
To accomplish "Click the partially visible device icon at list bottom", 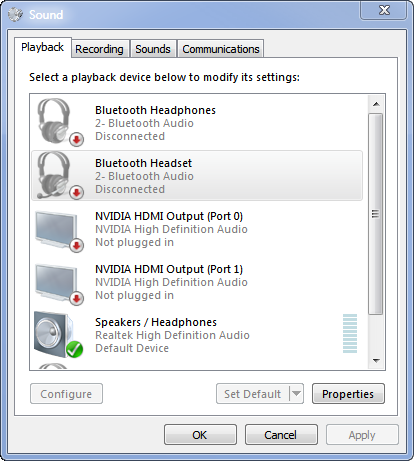I will [x=53, y=366].
